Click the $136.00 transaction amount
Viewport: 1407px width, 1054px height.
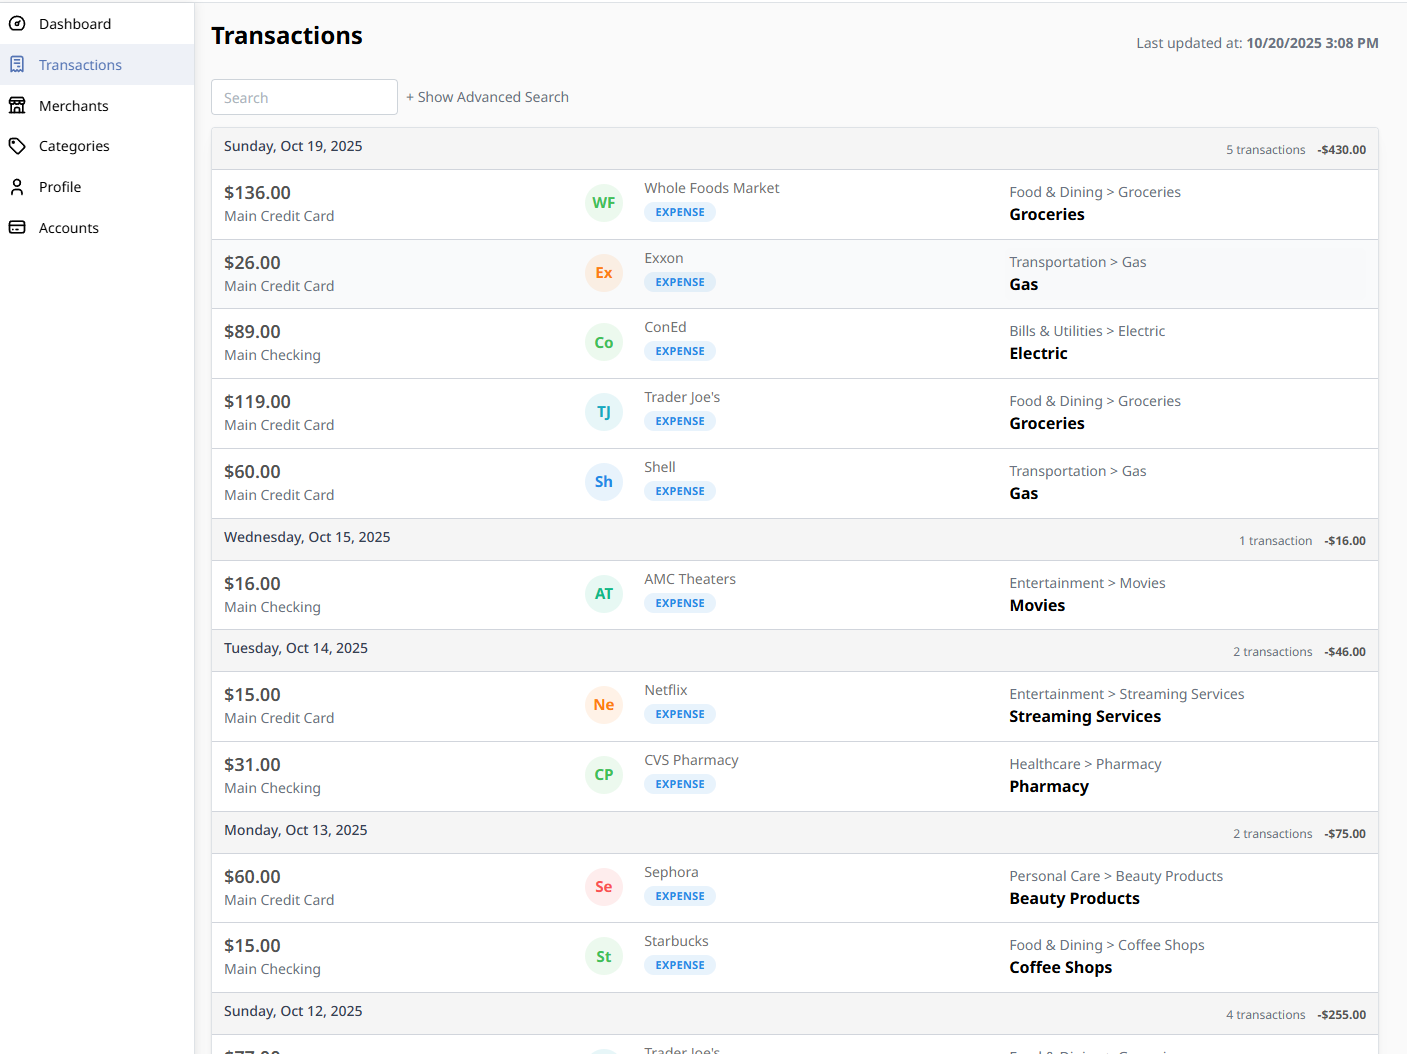pyautogui.click(x=257, y=193)
